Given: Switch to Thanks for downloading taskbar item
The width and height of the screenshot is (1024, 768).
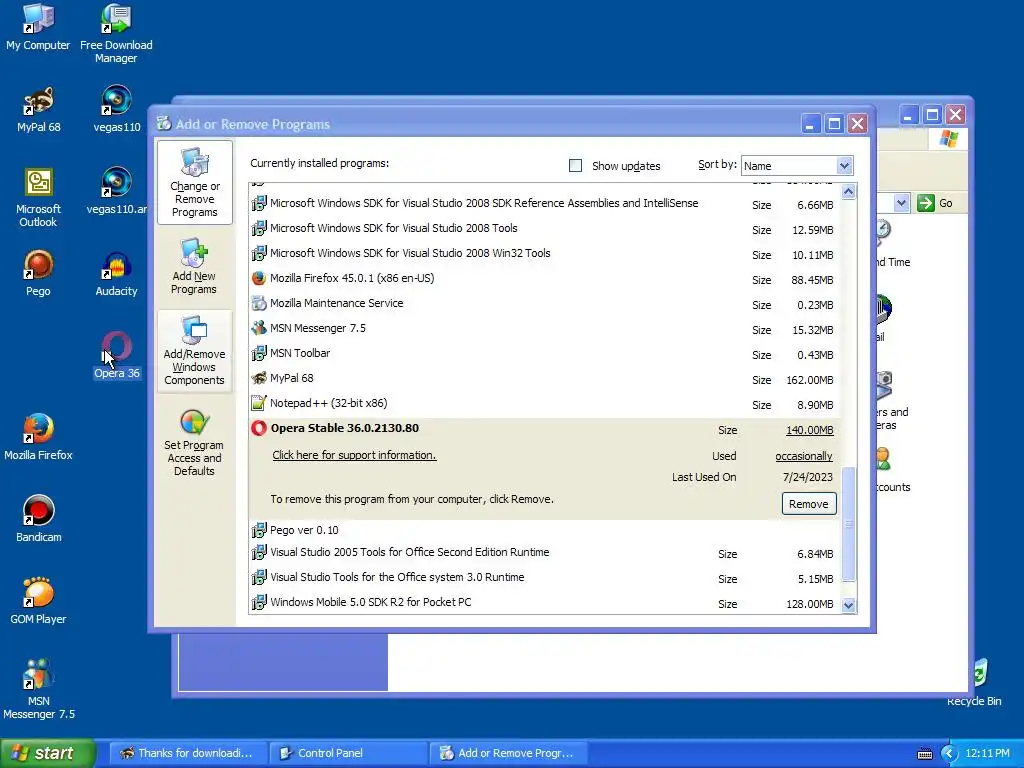Looking at the screenshot, I should point(188,753).
